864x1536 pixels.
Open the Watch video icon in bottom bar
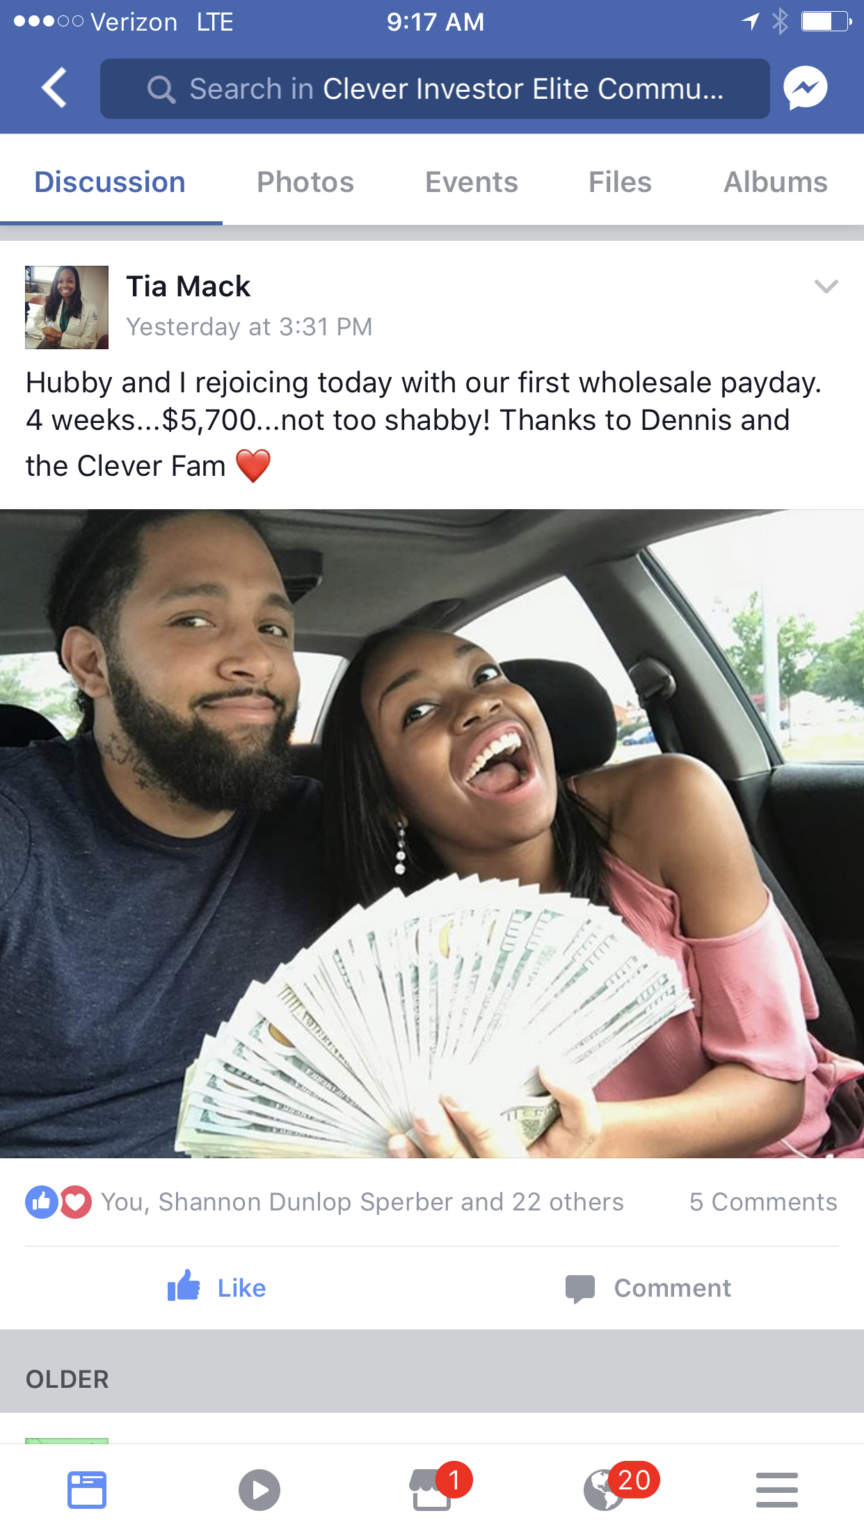click(x=259, y=1490)
